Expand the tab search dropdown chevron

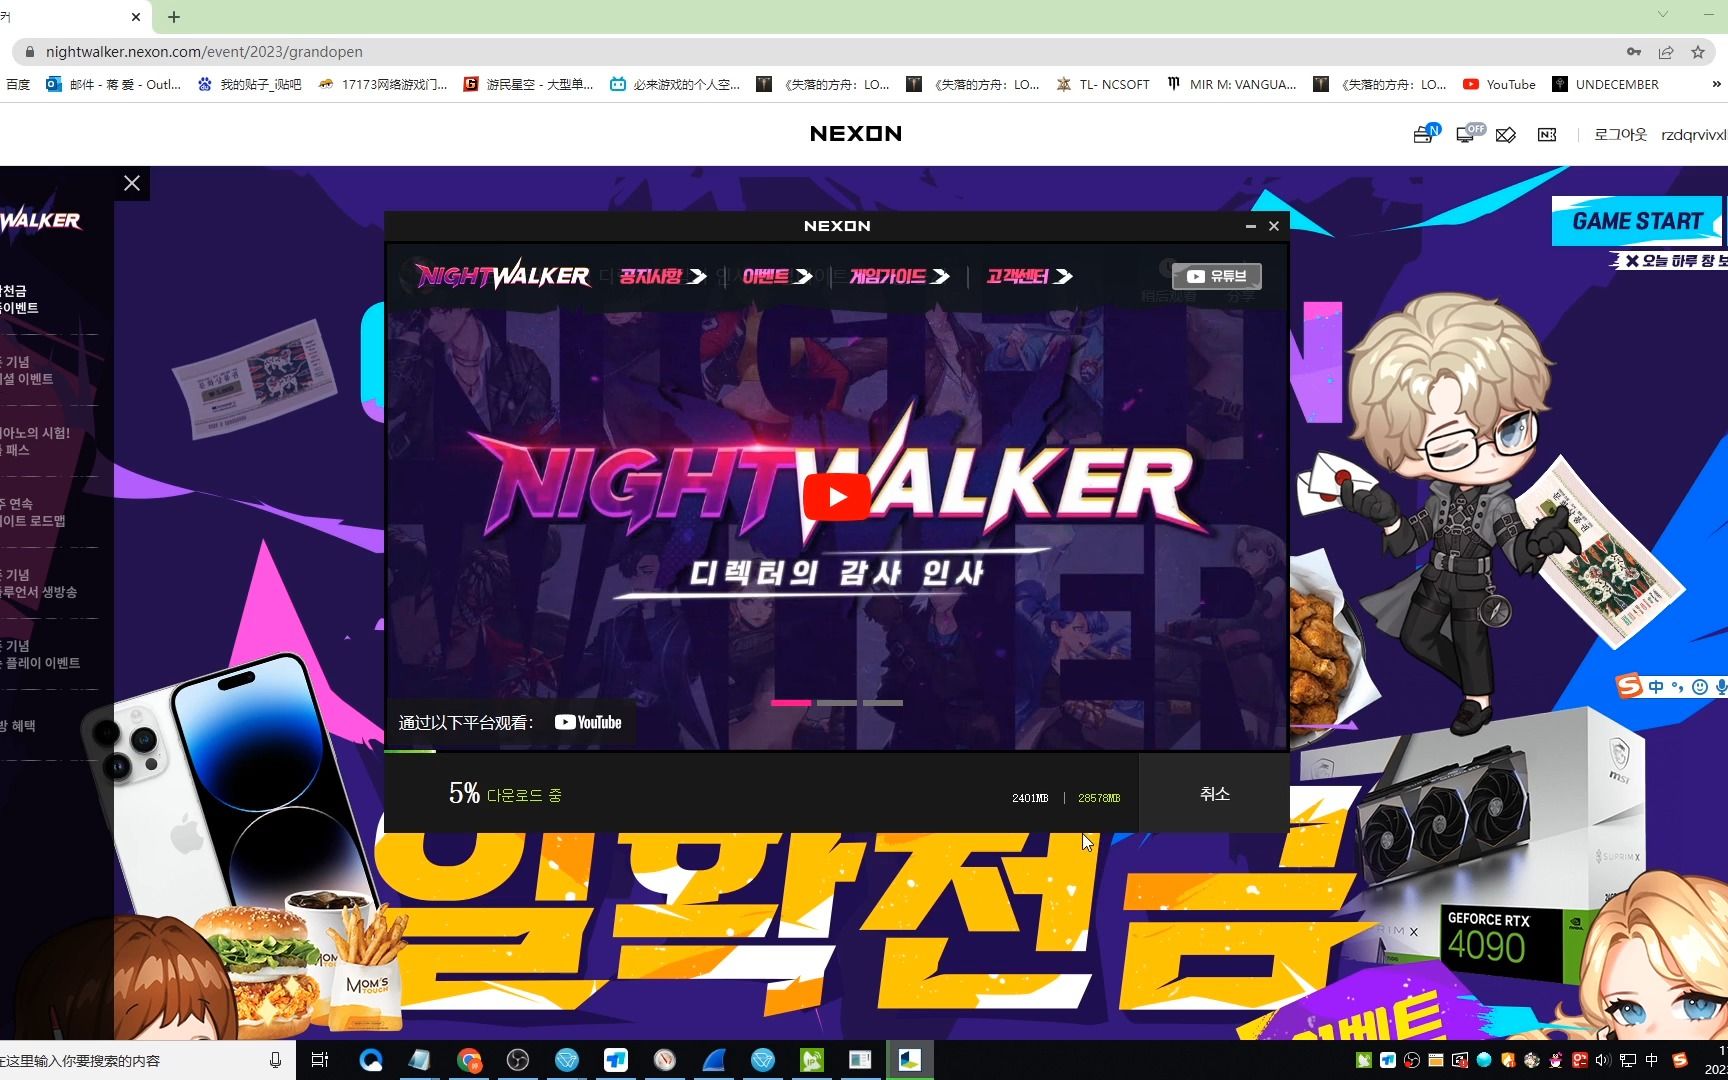click(x=1663, y=14)
